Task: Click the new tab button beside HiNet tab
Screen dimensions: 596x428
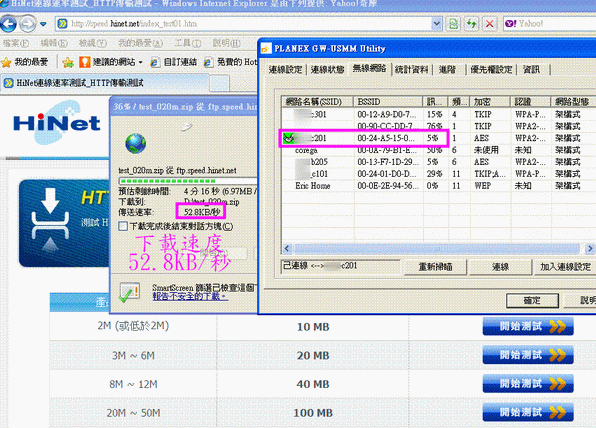Action: tap(219, 84)
